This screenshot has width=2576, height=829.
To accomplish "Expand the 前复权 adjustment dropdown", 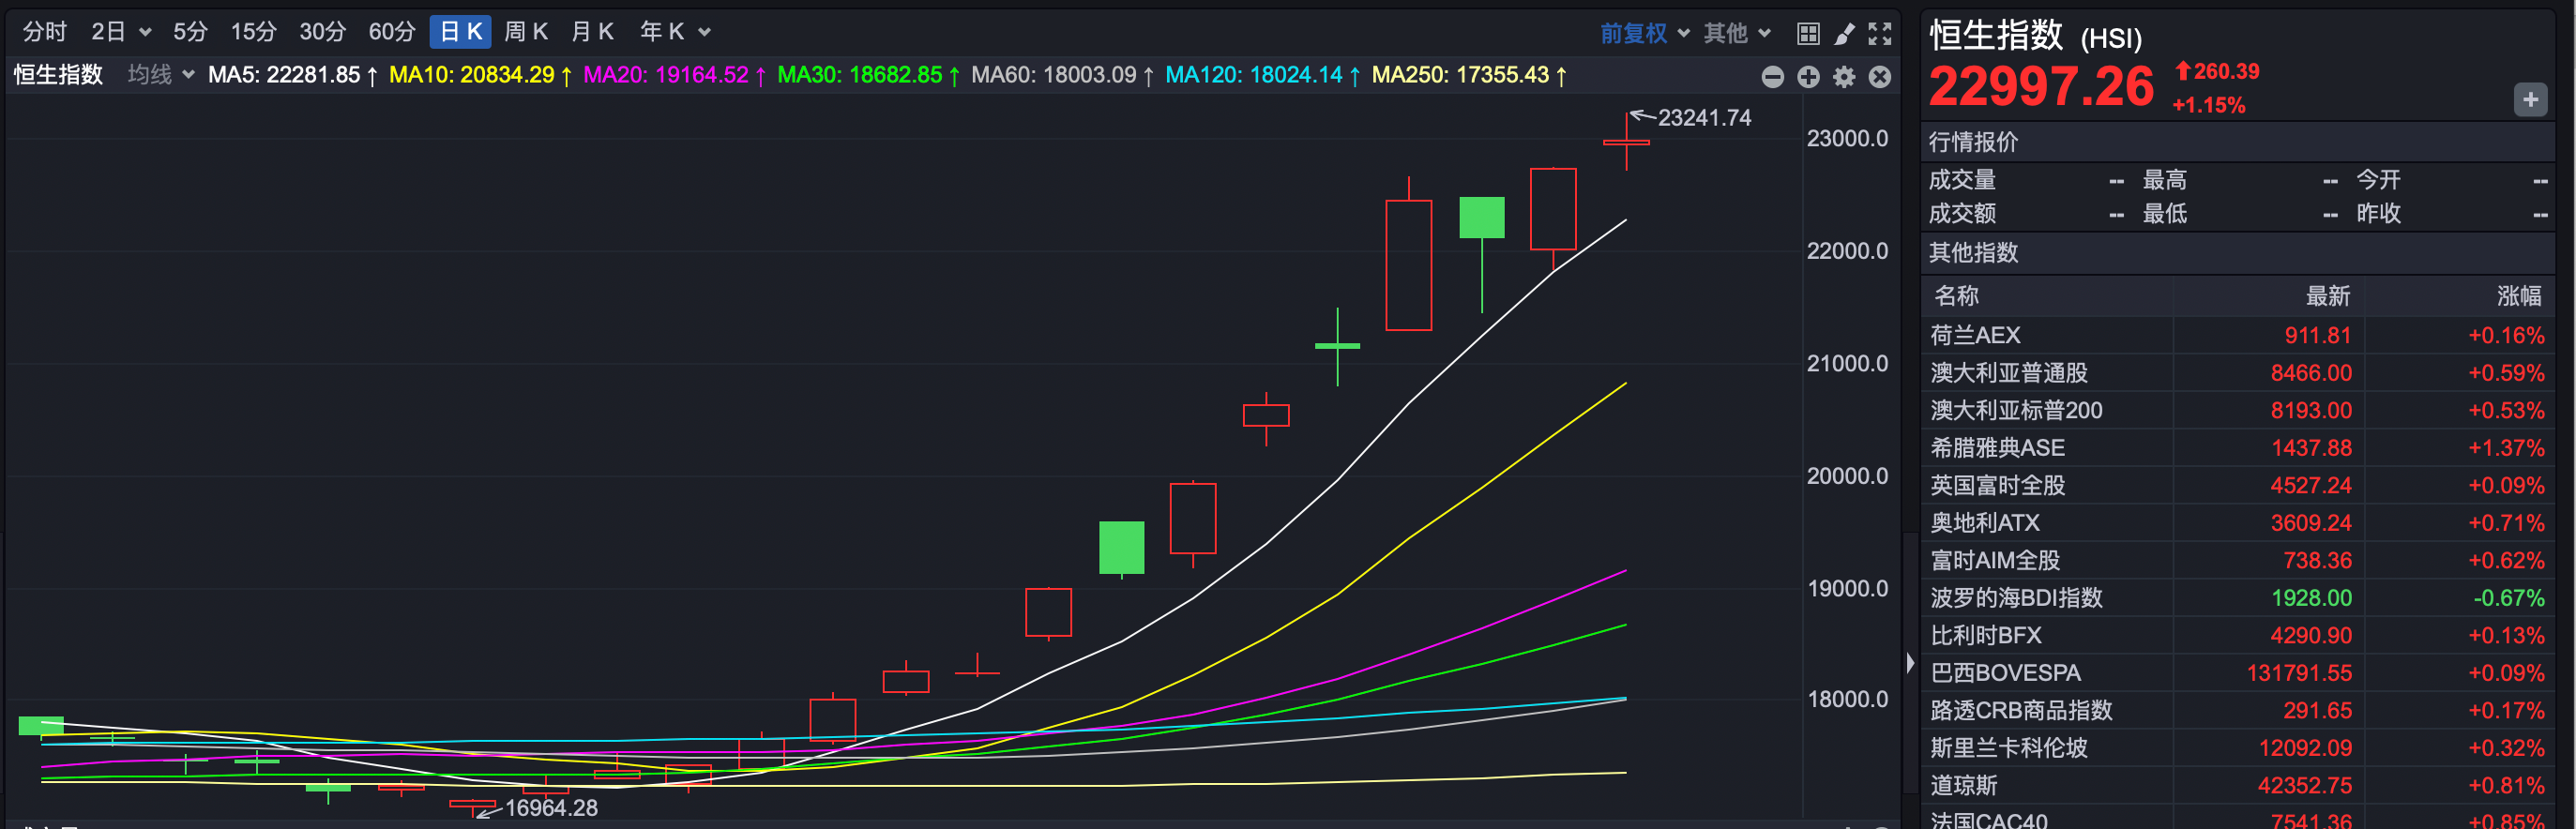I will [x=1644, y=33].
